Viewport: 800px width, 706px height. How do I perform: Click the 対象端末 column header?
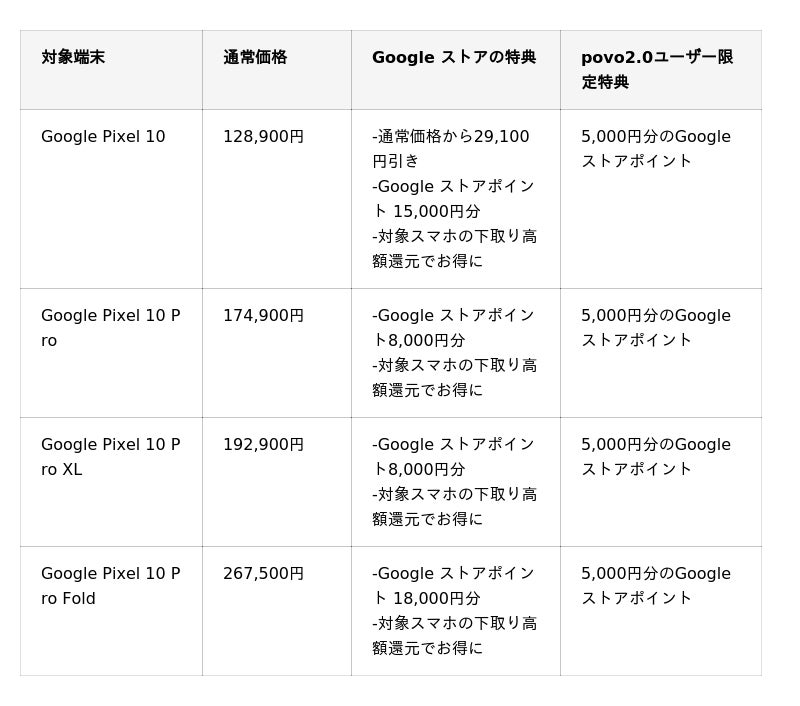coord(73,58)
